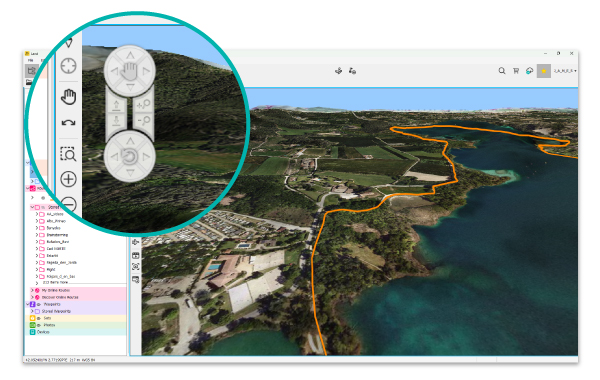Expand the My Online Routes node
This screenshot has height=380, width=600.
click(32, 290)
